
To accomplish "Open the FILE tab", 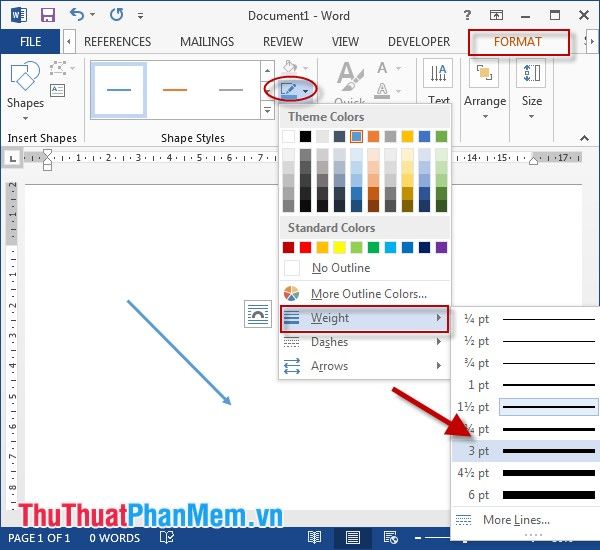I will click(30, 42).
